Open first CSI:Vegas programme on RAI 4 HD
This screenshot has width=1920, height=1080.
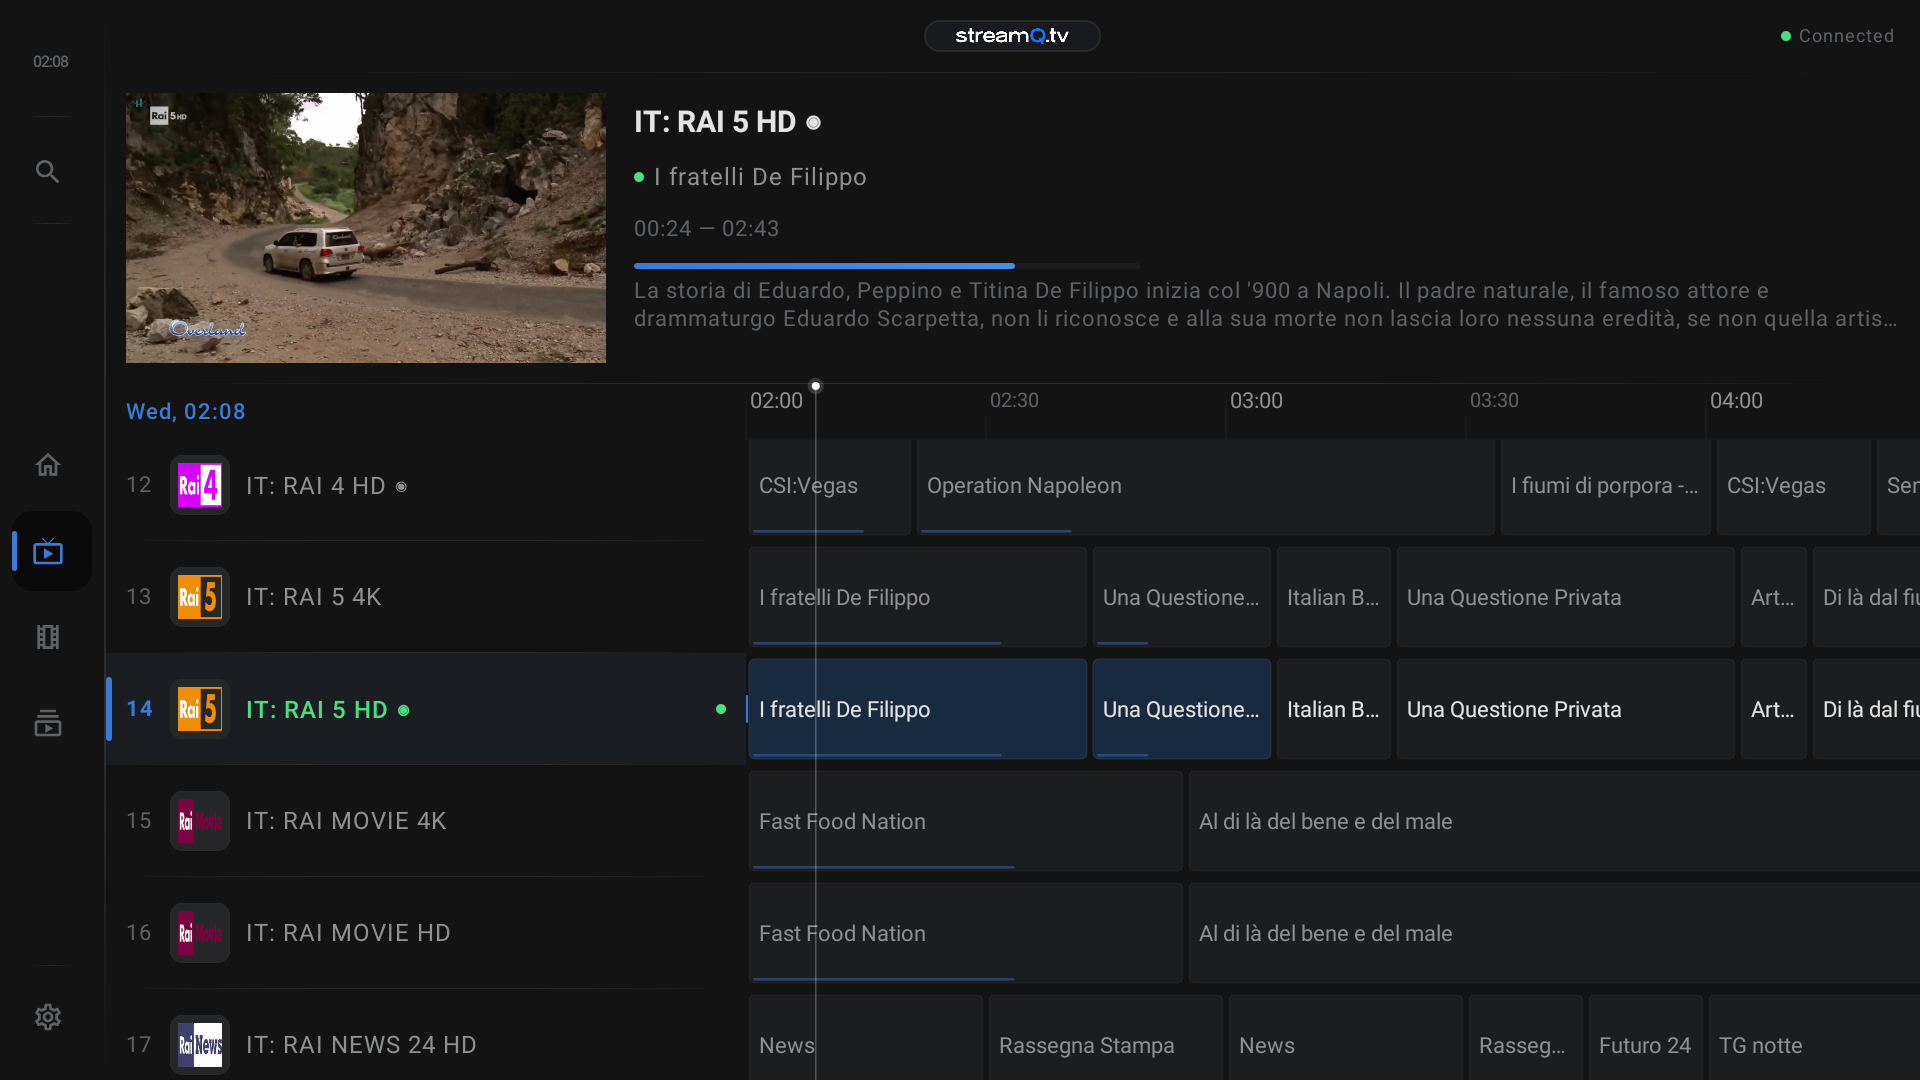(x=830, y=486)
